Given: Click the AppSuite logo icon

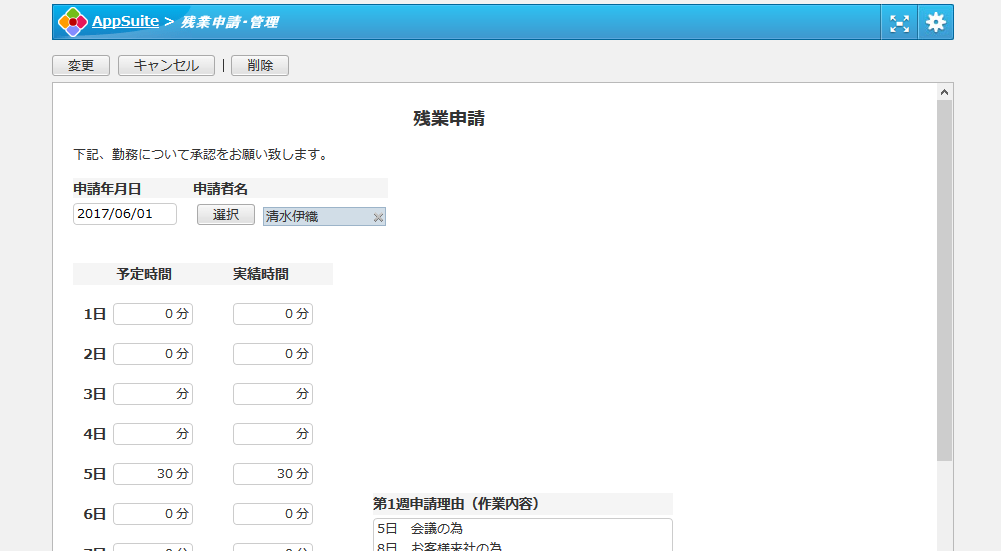Looking at the screenshot, I should point(72,22).
